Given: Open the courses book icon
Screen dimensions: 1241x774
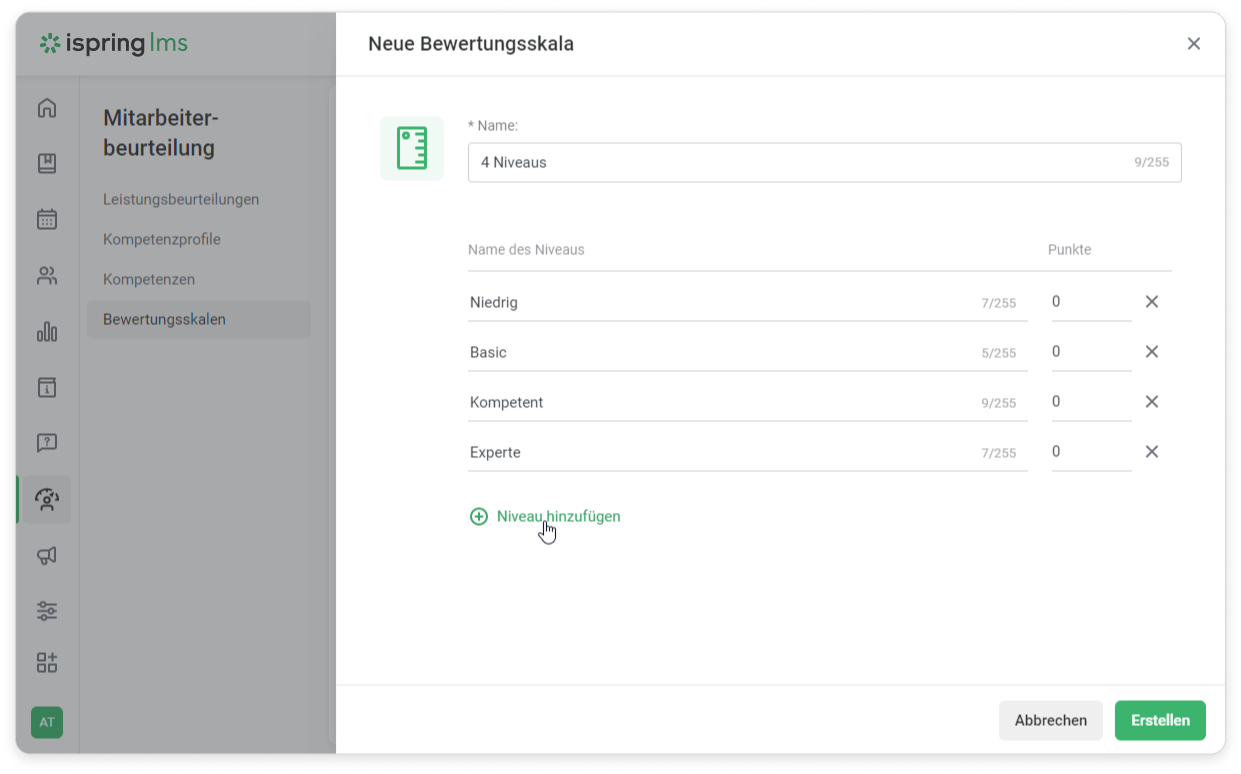Looking at the screenshot, I should (x=47, y=163).
